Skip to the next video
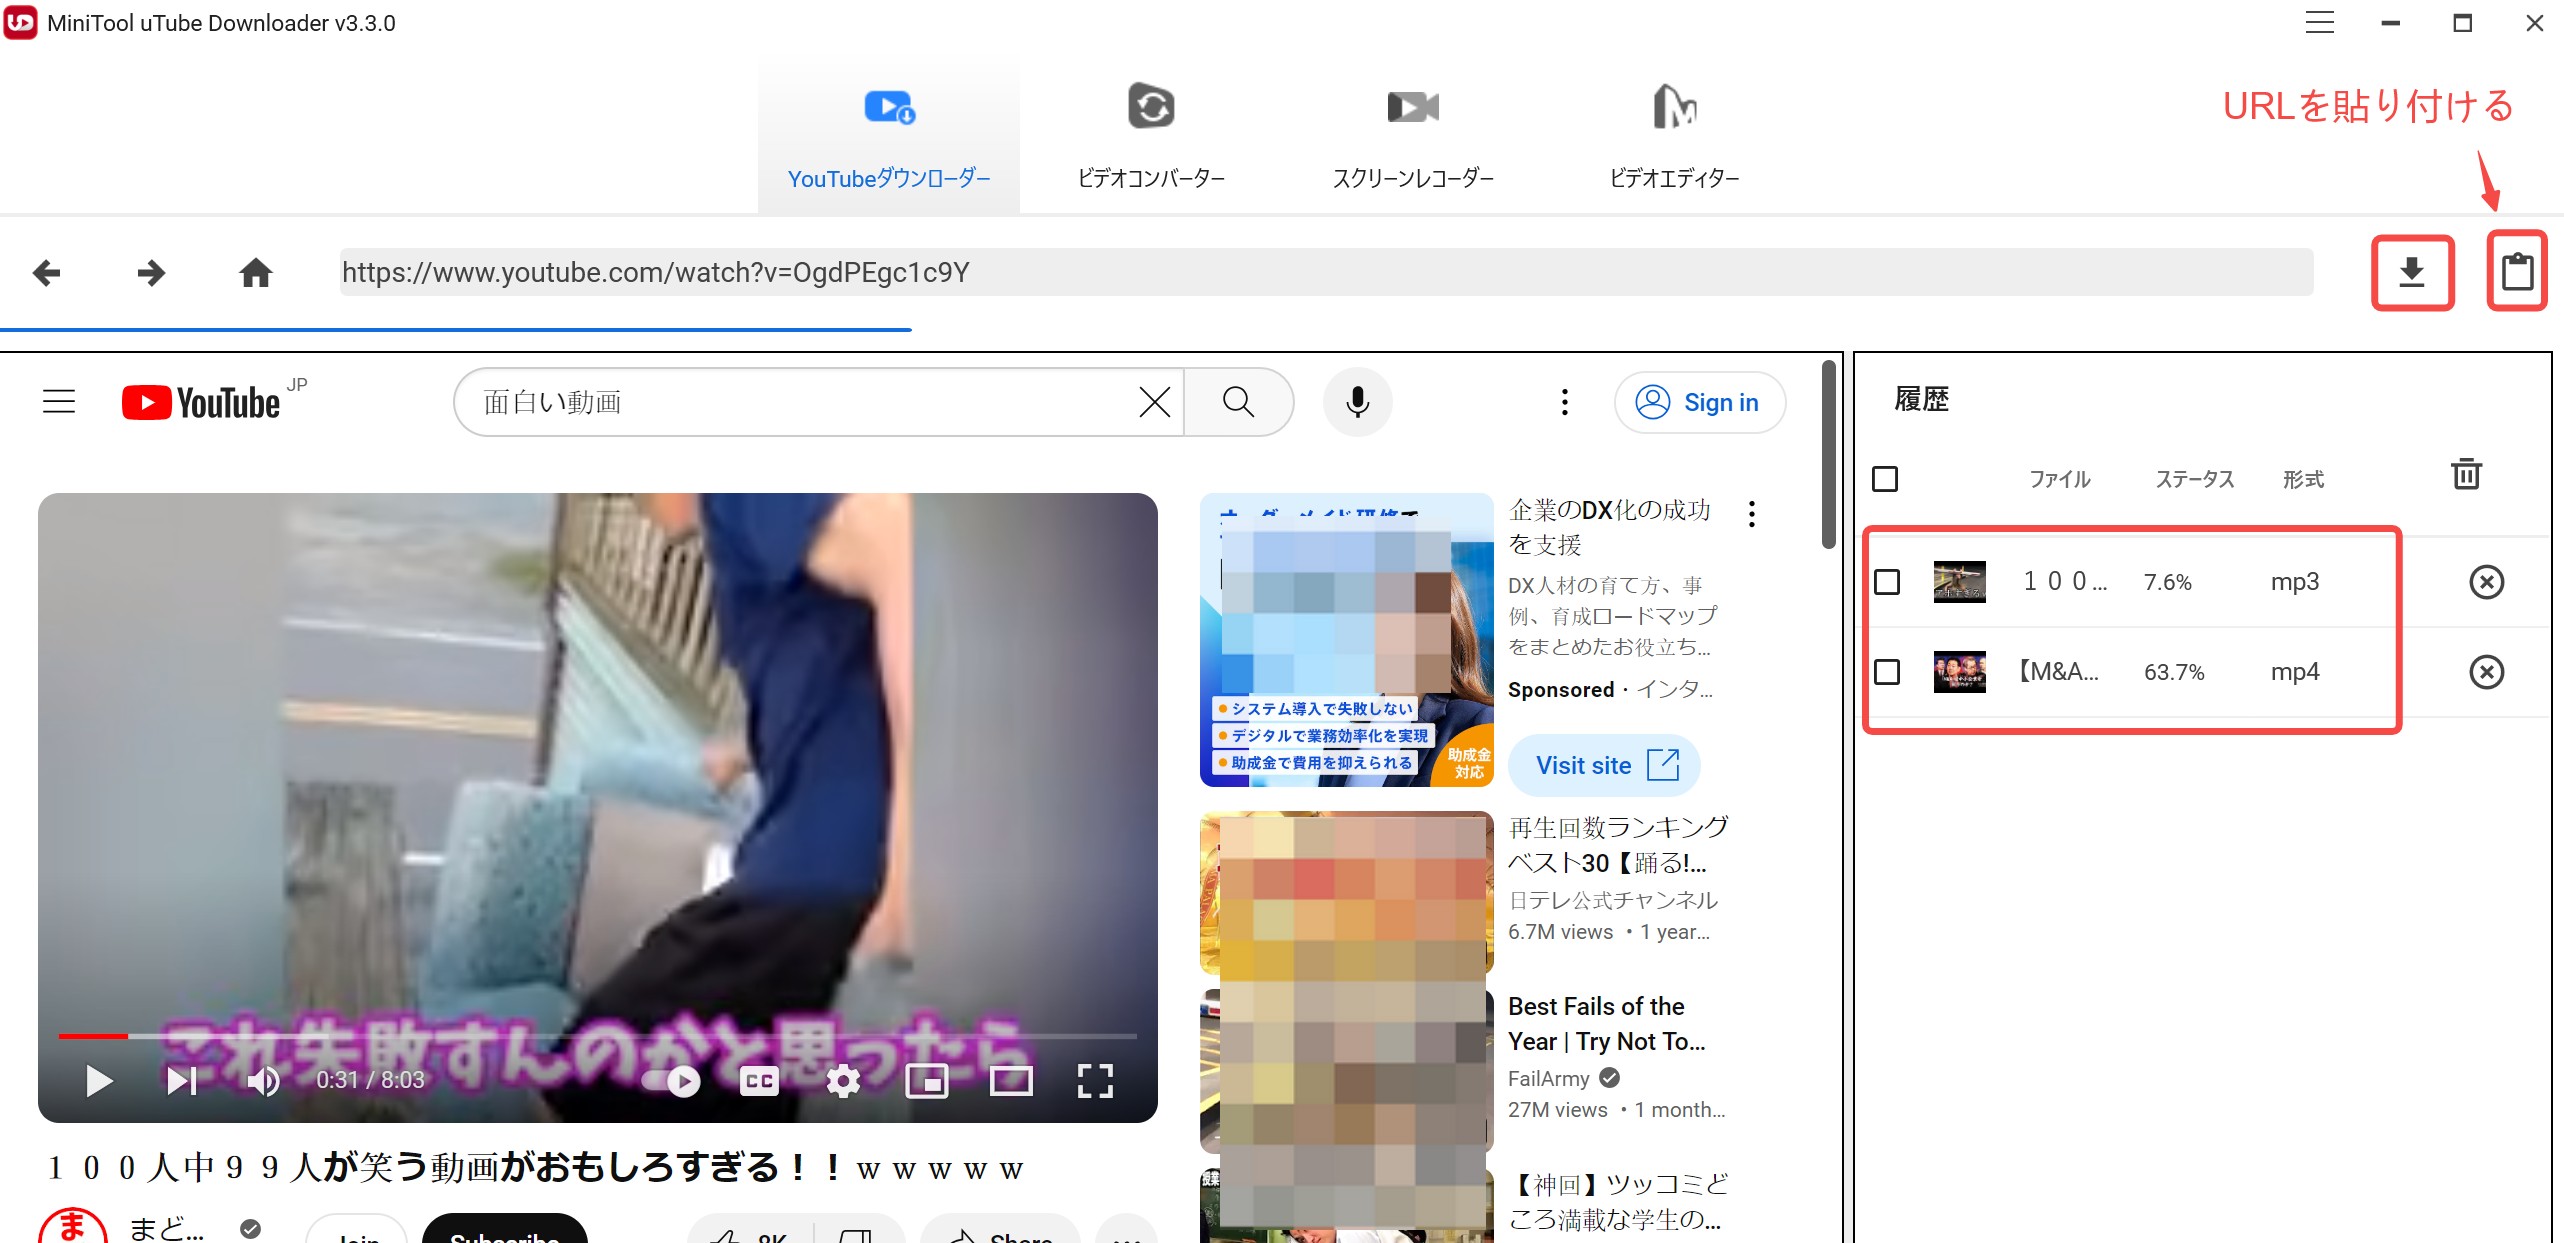Image resolution: width=2564 pixels, height=1243 pixels. [181, 1081]
